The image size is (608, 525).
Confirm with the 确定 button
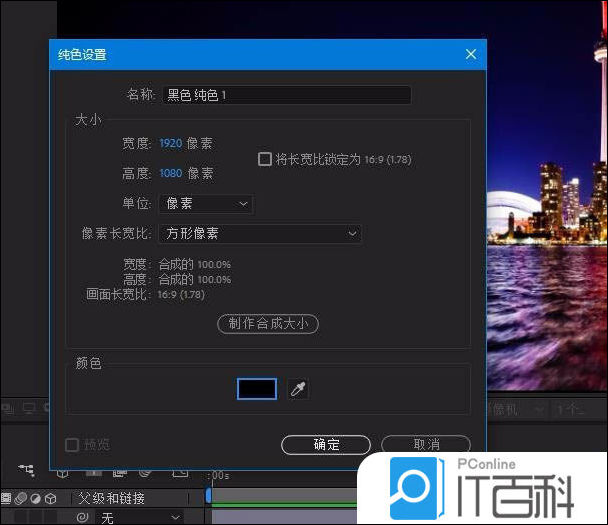326,445
